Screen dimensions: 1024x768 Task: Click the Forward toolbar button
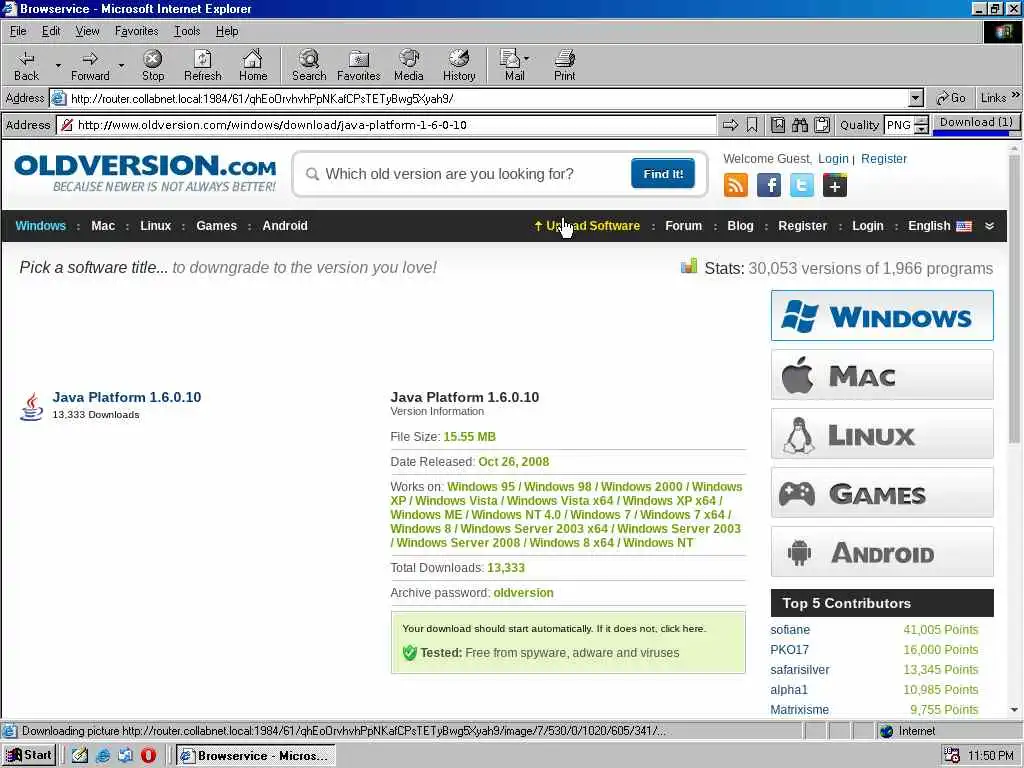pos(90,65)
